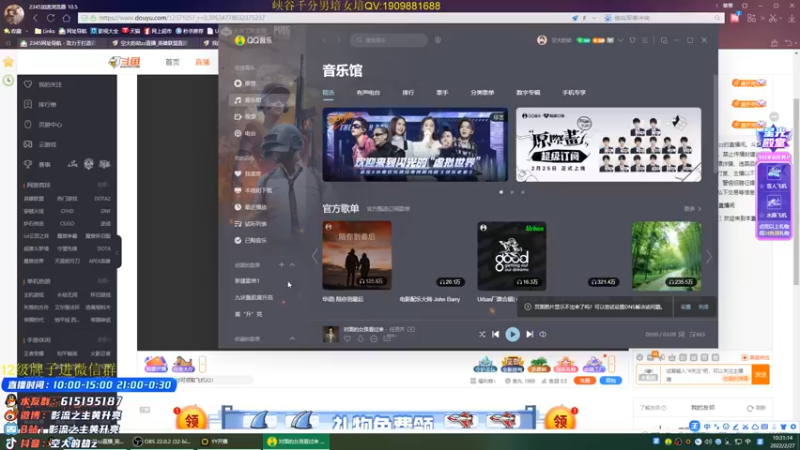Go back in QQ Music navigation
The image size is (800, 450).
click(324, 40)
